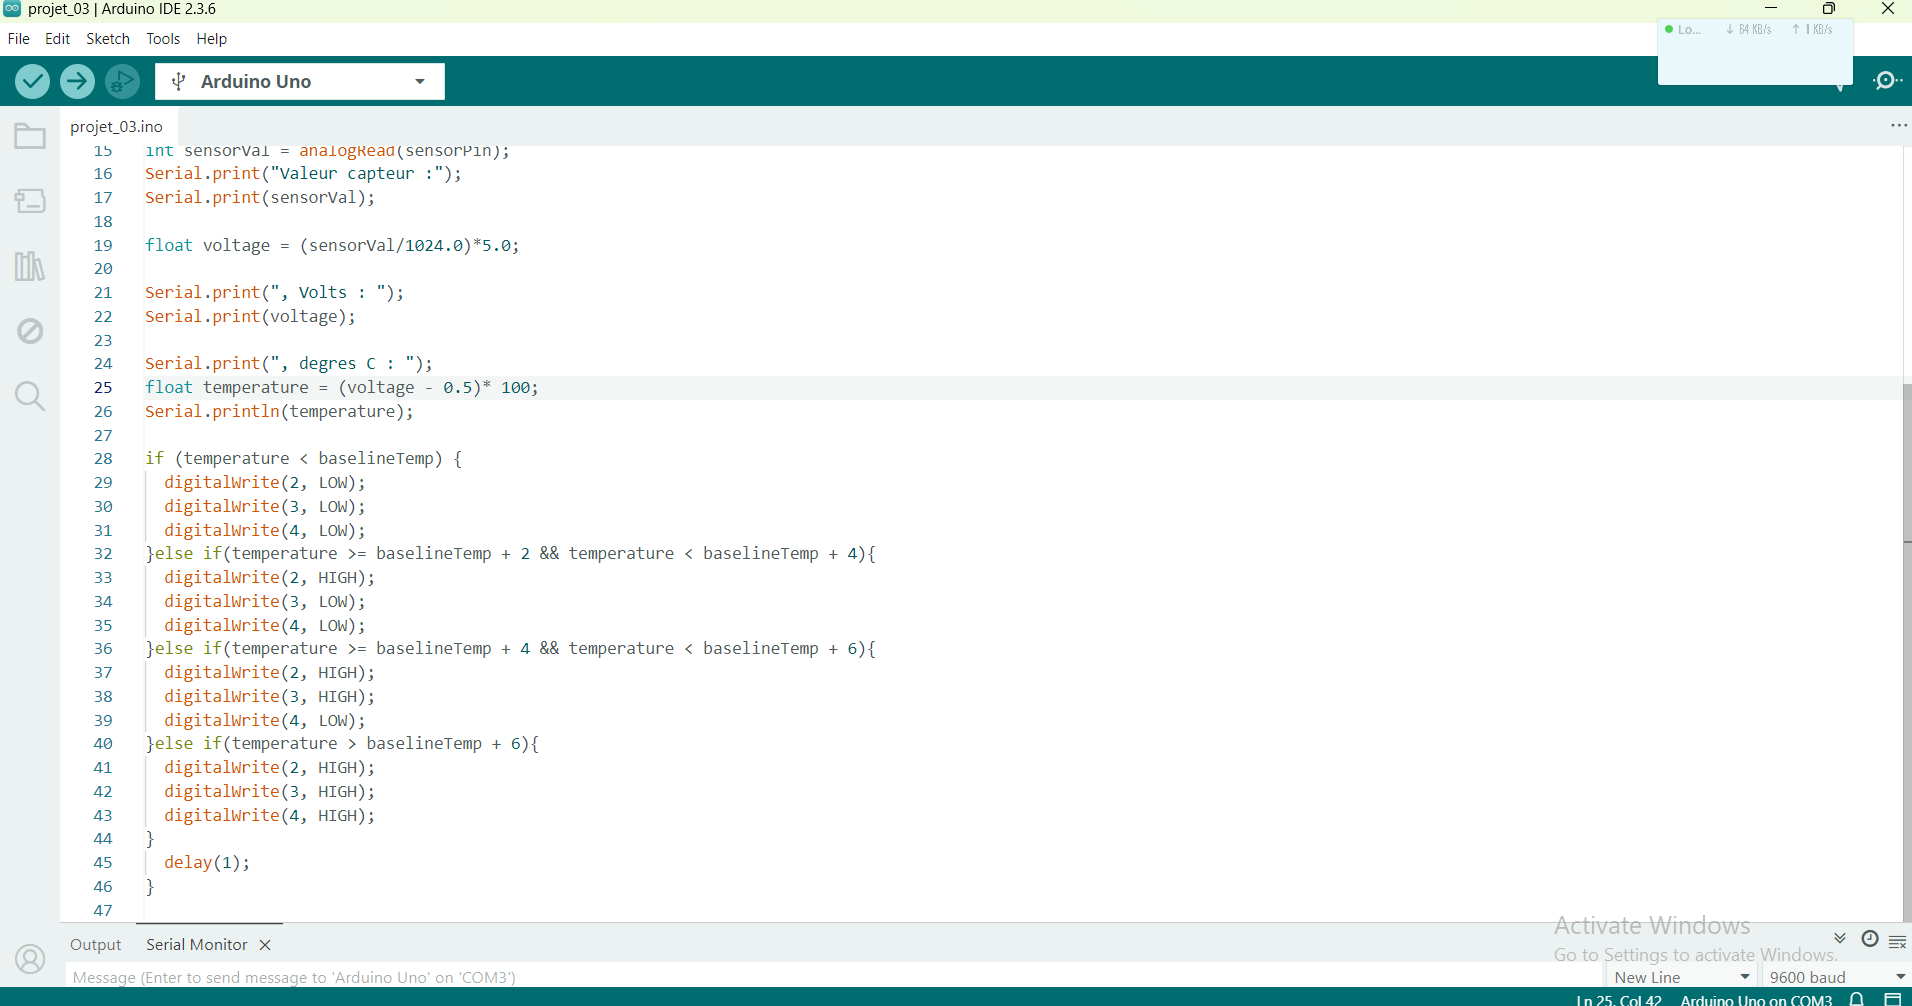Open the editor's more actions menu
Viewport: 1912px width, 1006px height.
pos(1898,125)
